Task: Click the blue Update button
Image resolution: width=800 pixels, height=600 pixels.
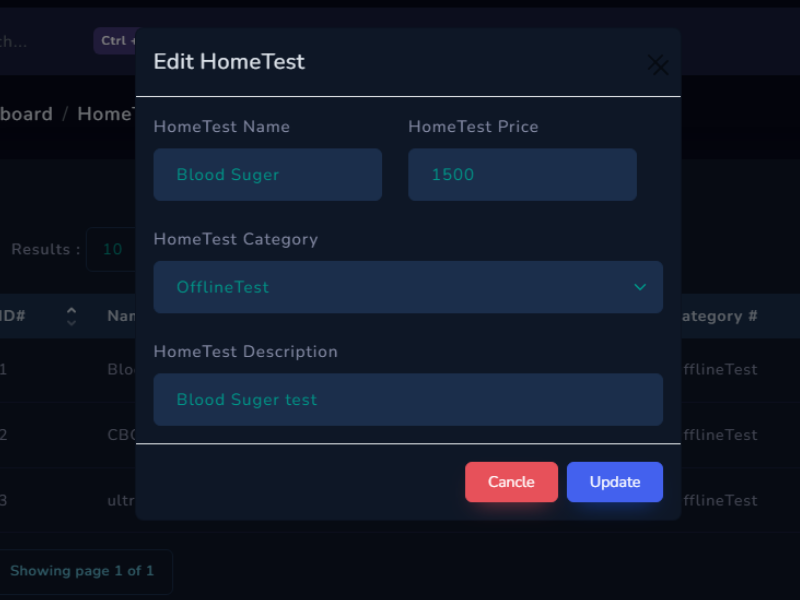Action: tap(614, 482)
